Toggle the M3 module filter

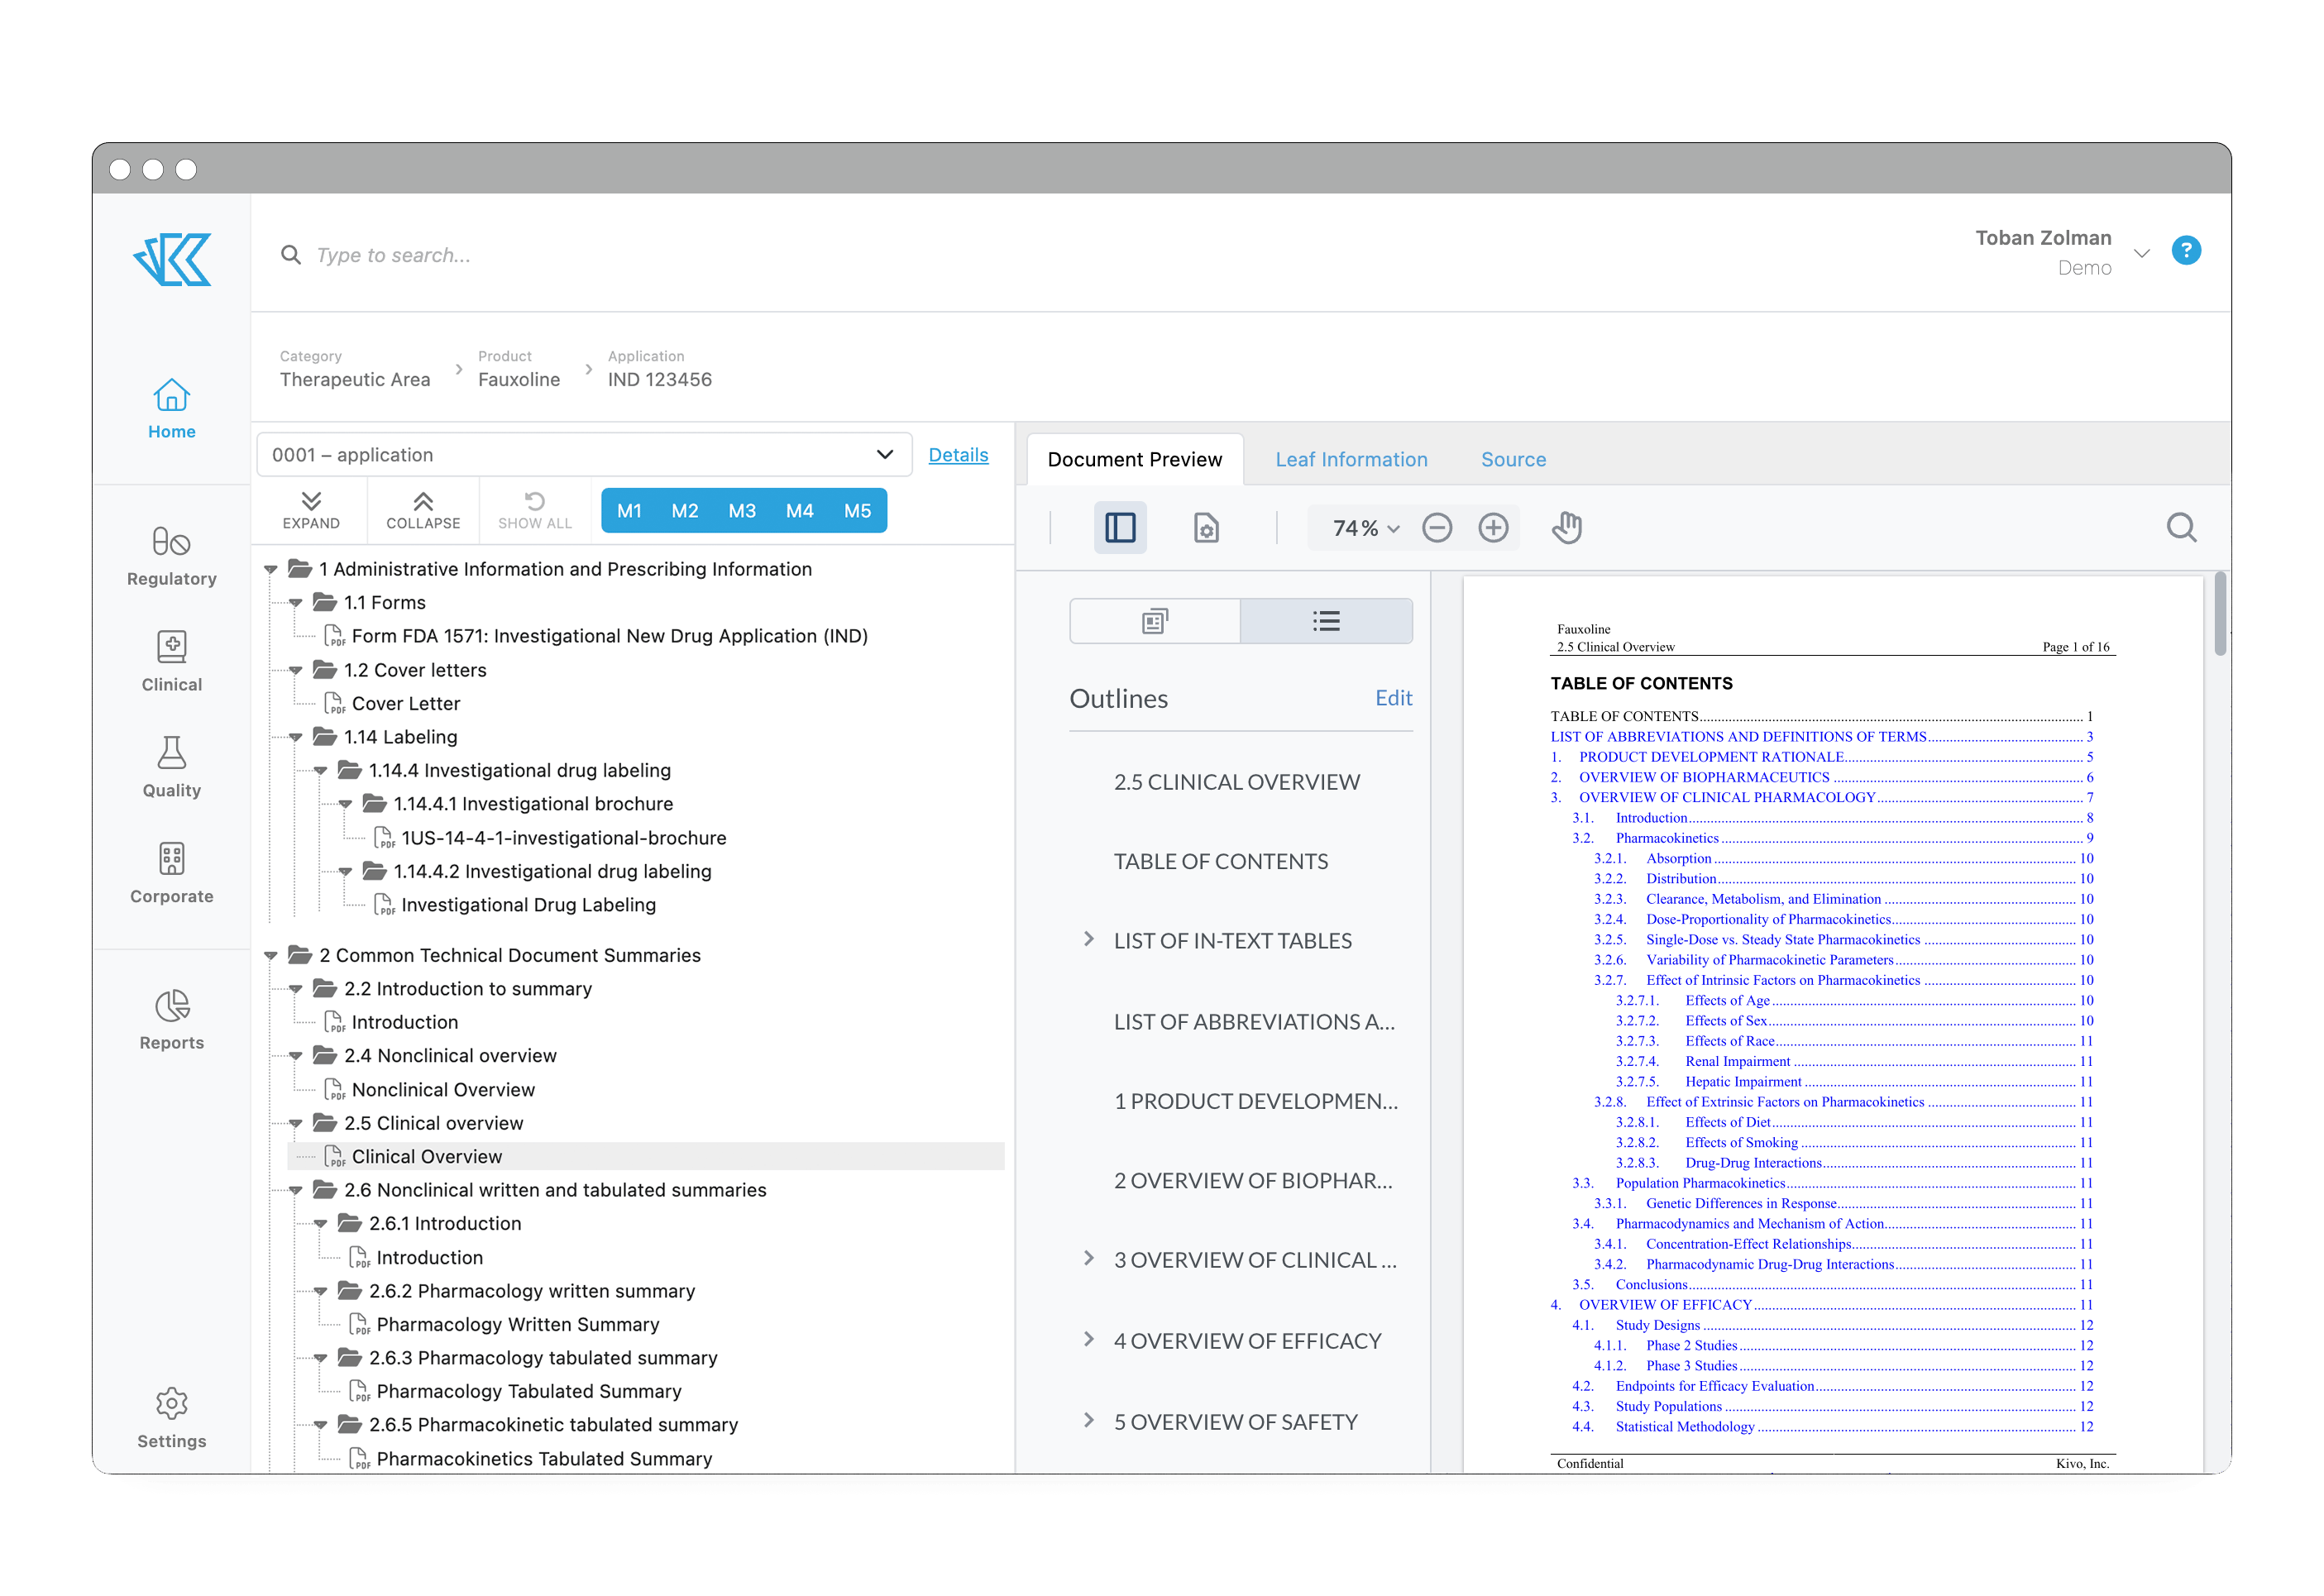click(x=741, y=511)
